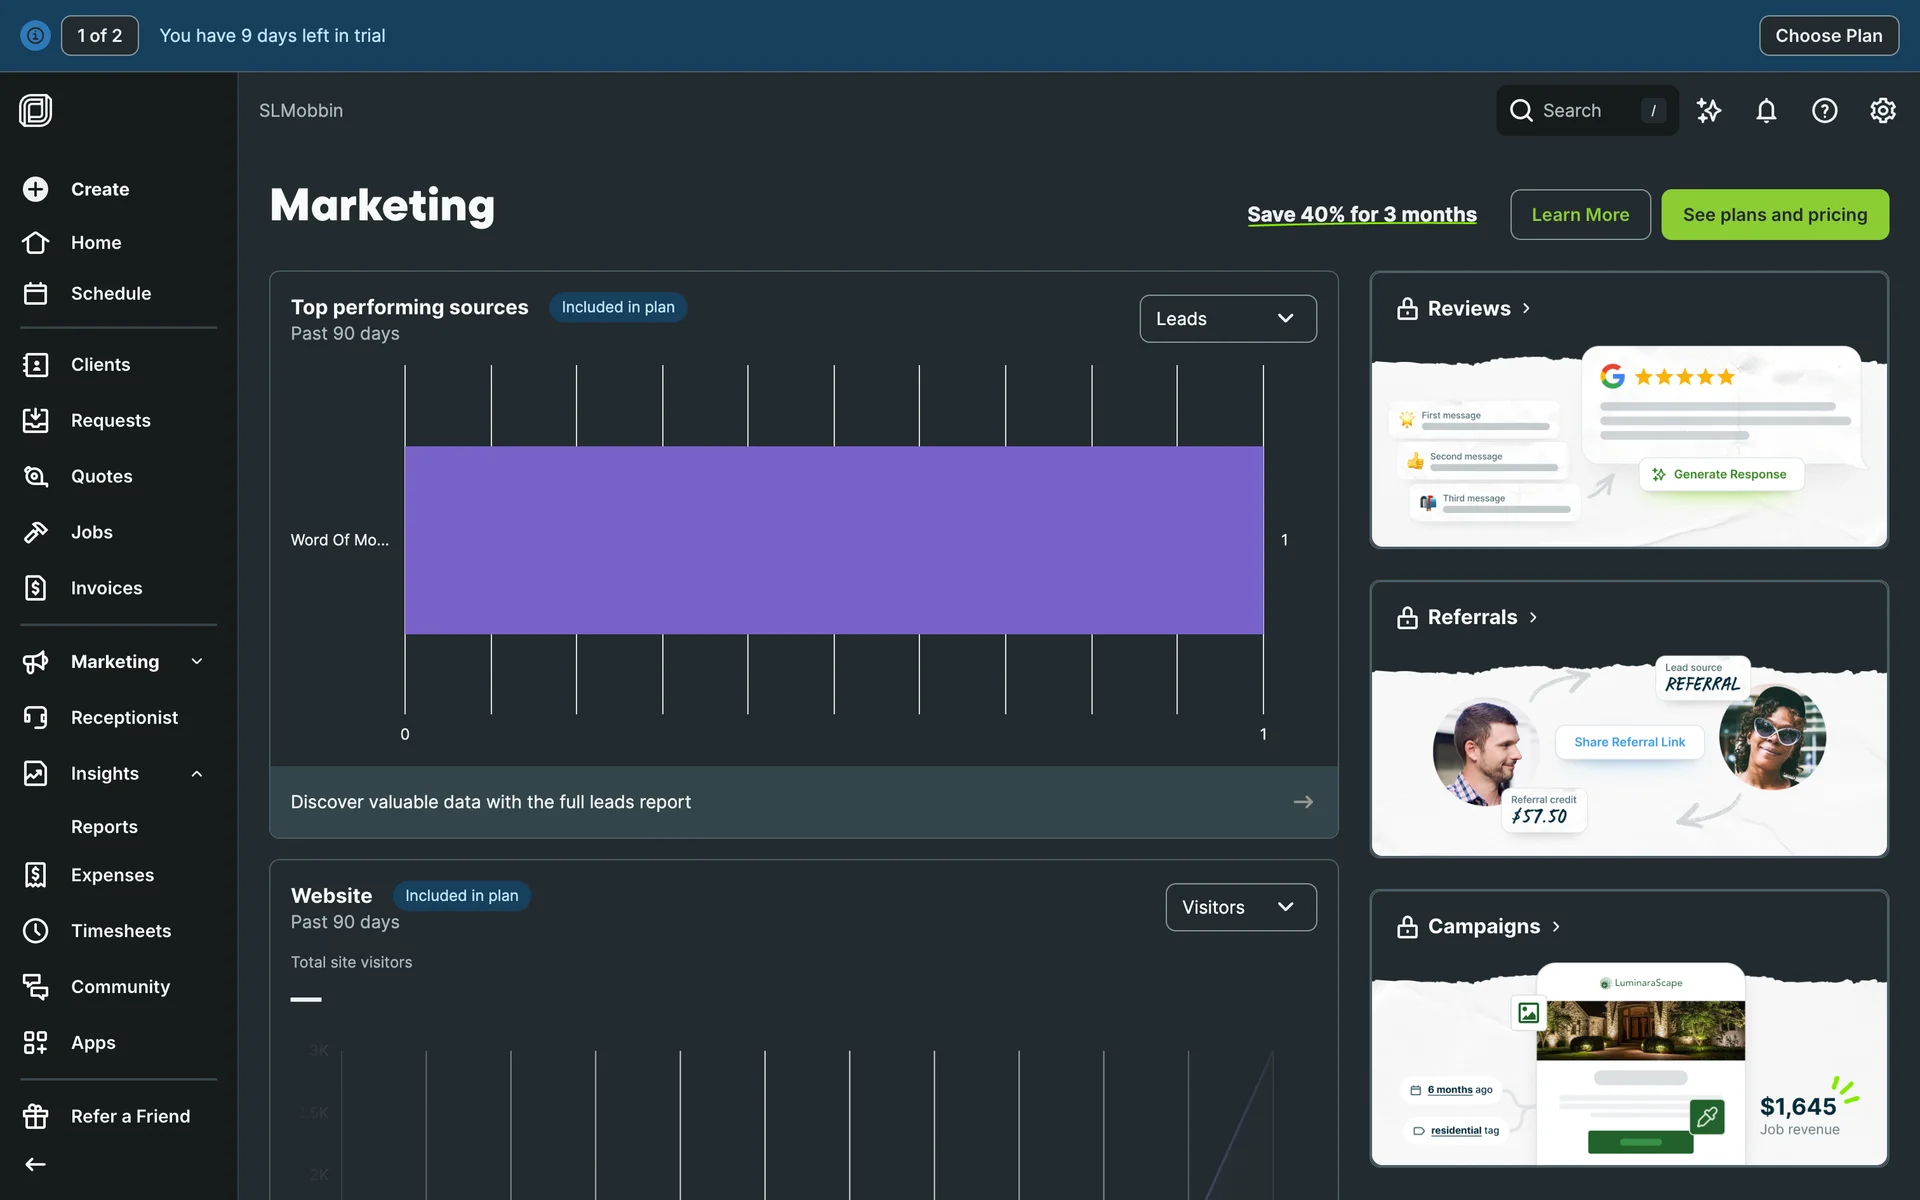Open the settings gear icon
Viewport: 1920px width, 1200px height.
1882,111
